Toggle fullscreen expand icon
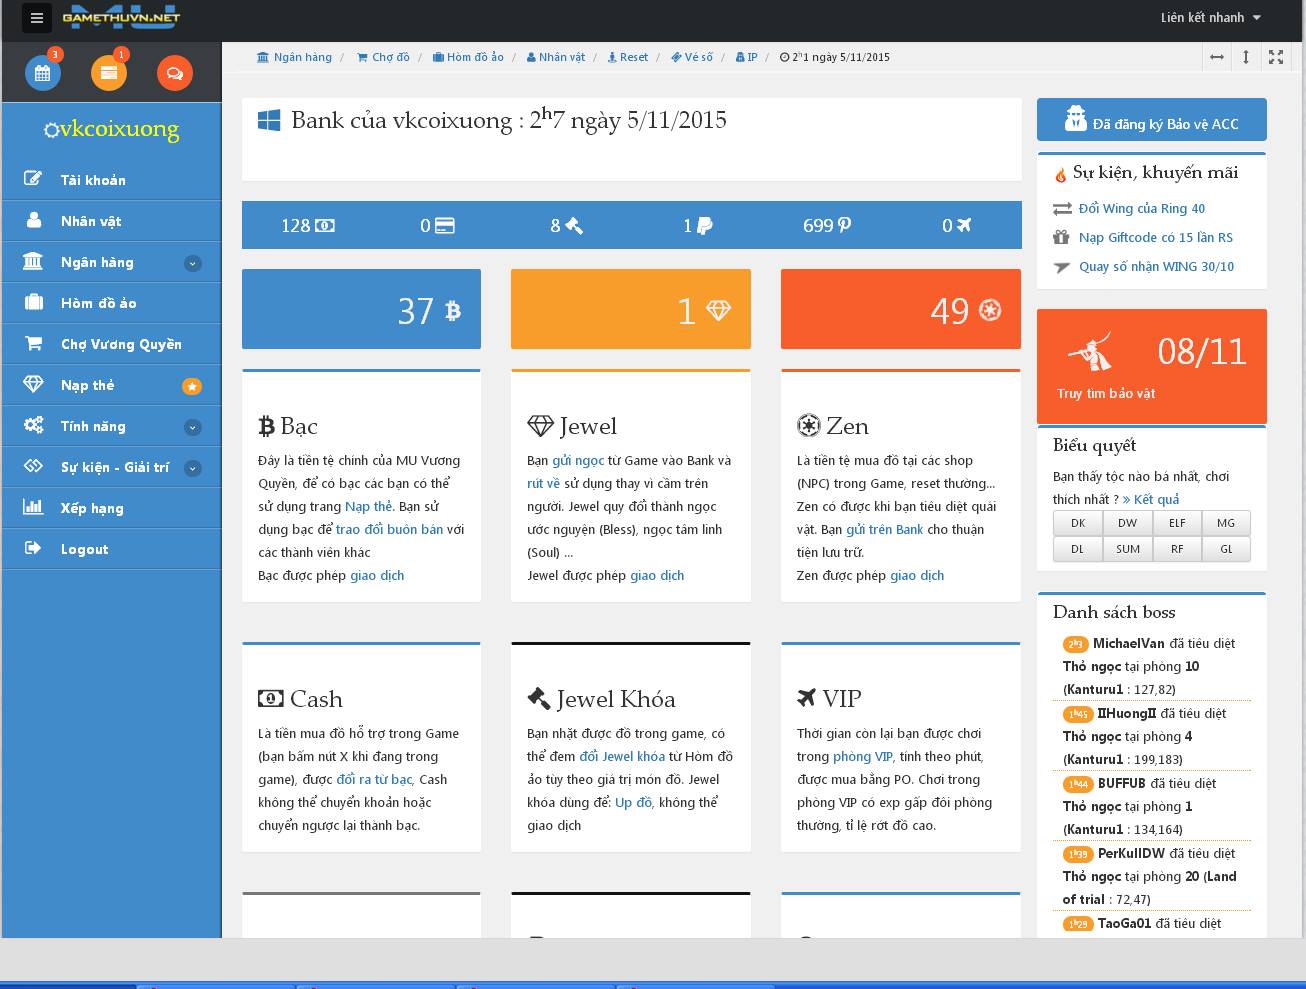 point(1276,57)
